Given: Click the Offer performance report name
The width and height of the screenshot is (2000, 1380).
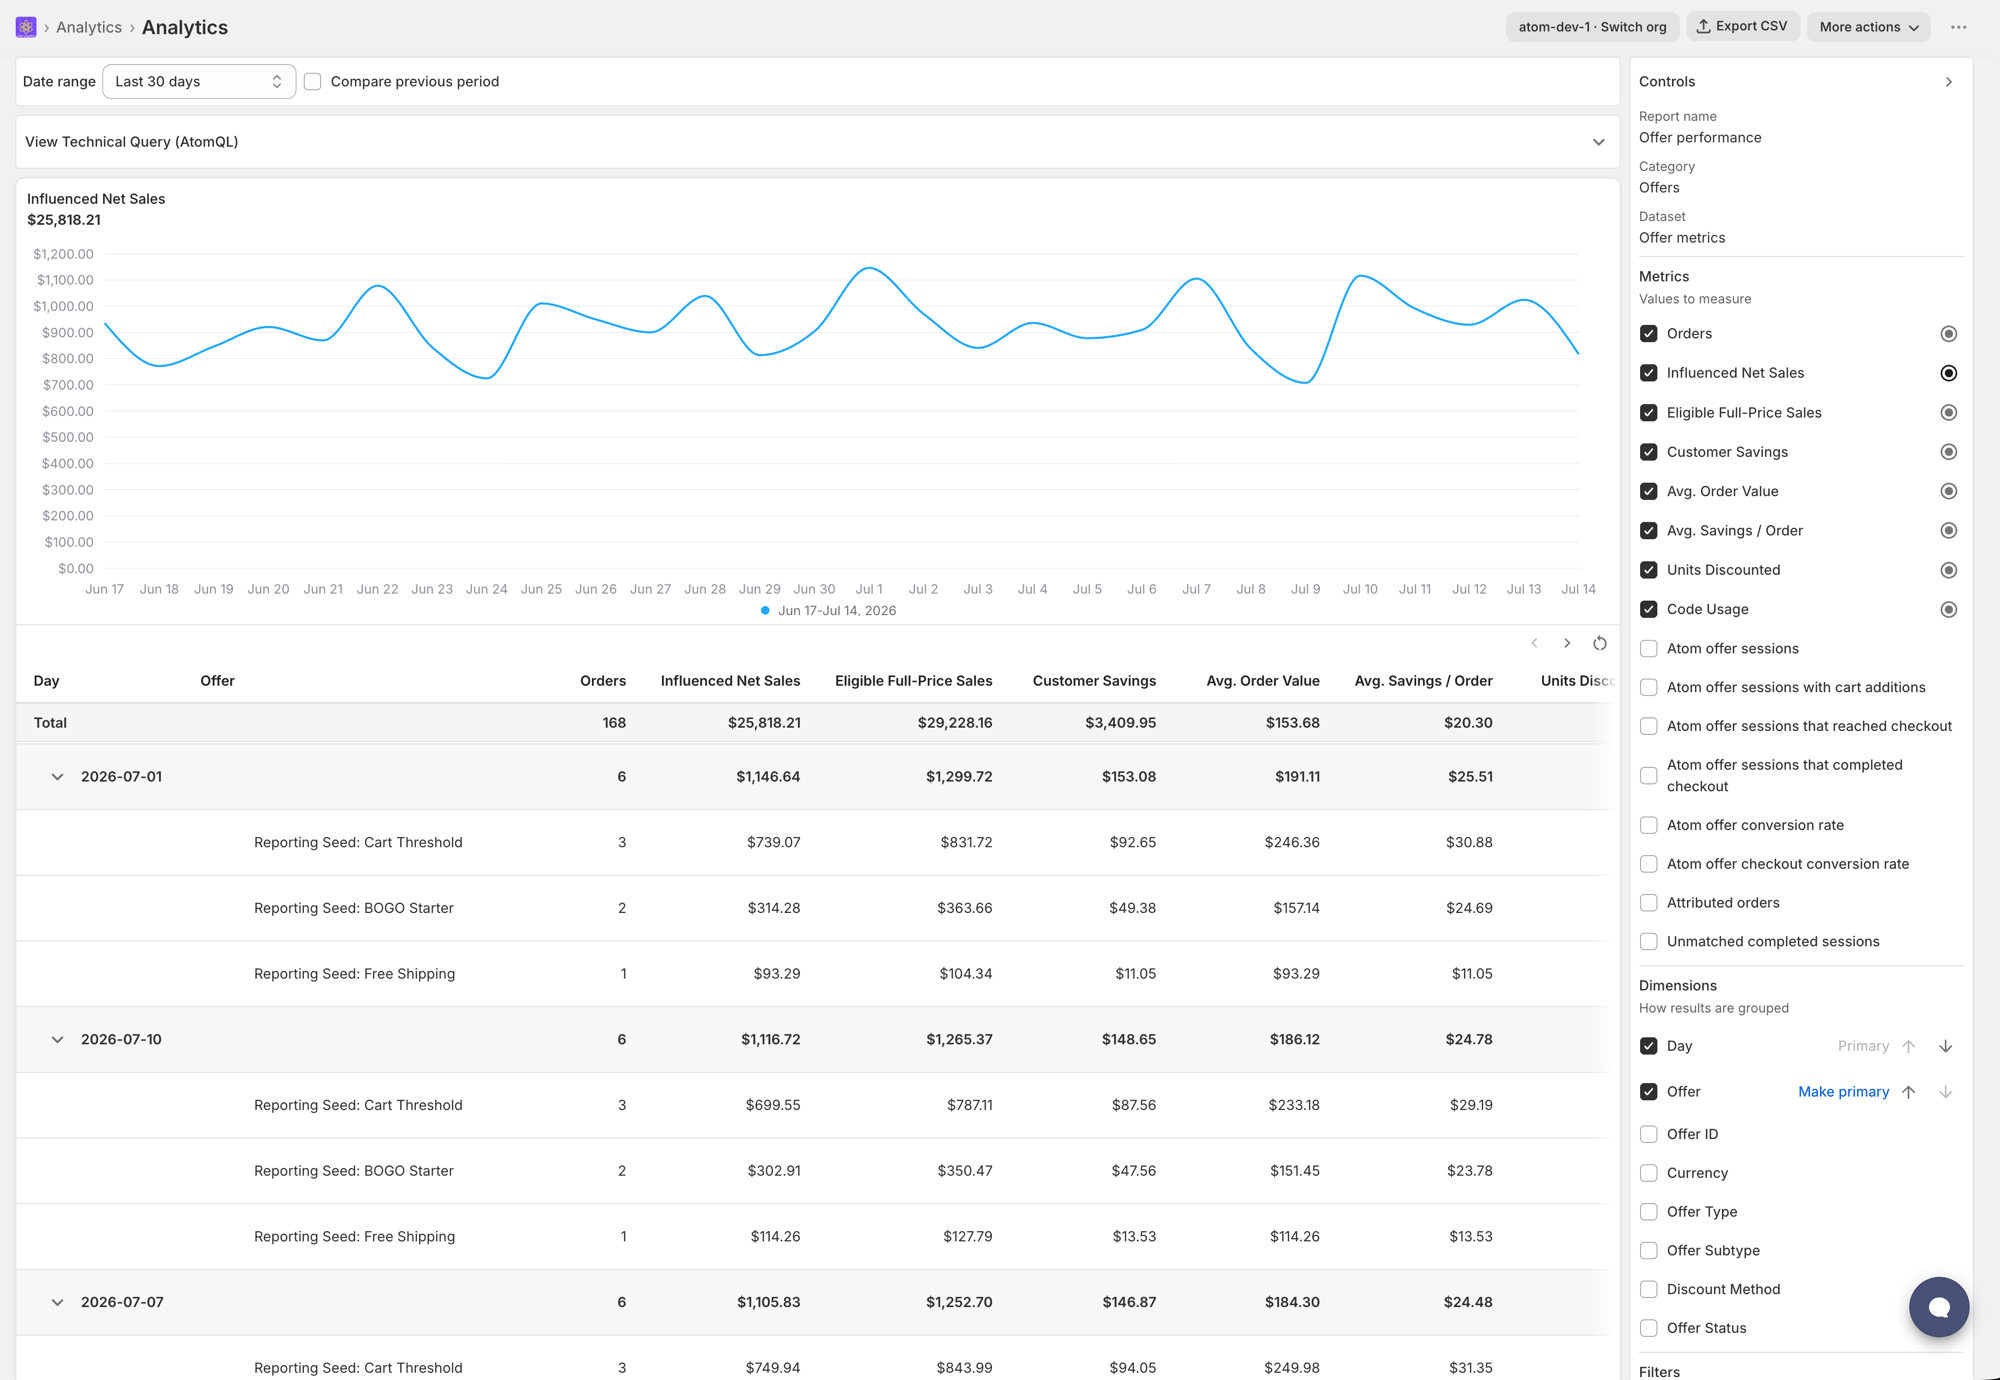Looking at the screenshot, I should click(x=1700, y=138).
